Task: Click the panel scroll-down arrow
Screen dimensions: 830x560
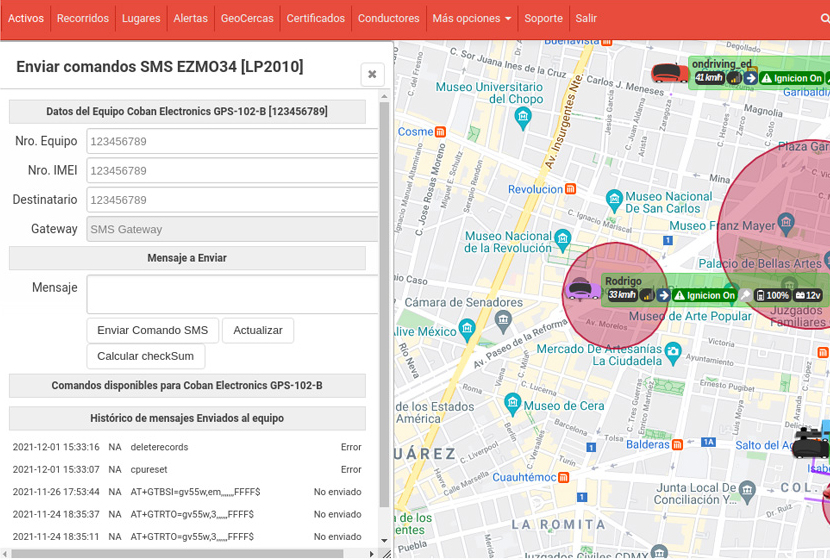Action: tap(384, 541)
